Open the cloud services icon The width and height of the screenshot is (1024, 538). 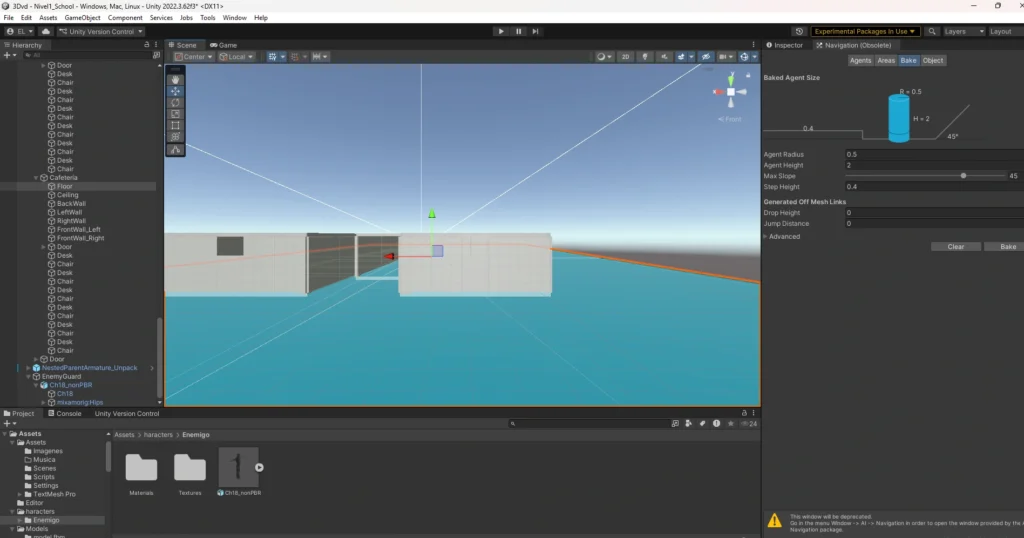[x=46, y=31]
